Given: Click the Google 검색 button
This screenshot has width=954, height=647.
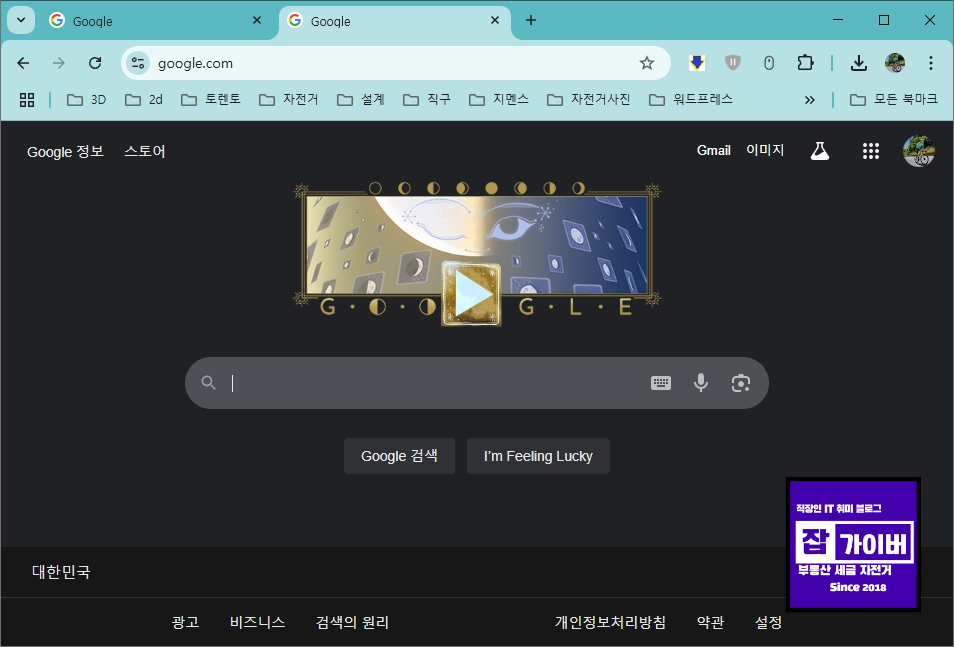Looking at the screenshot, I should pyautogui.click(x=399, y=456).
